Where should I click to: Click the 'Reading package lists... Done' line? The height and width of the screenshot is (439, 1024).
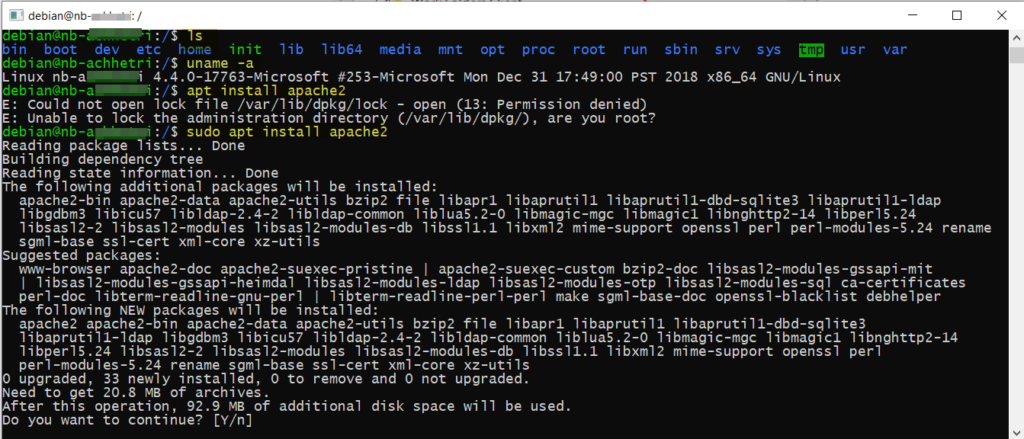[123, 146]
